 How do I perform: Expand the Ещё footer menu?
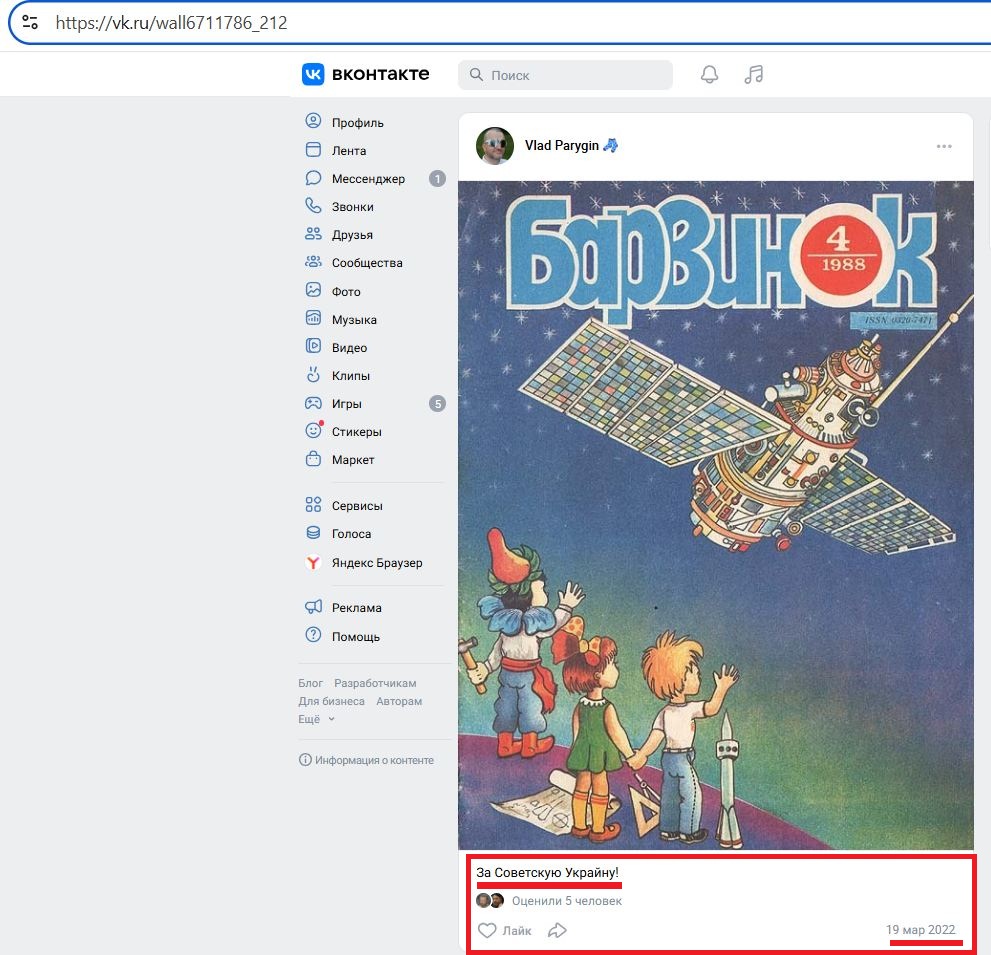point(316,719)
